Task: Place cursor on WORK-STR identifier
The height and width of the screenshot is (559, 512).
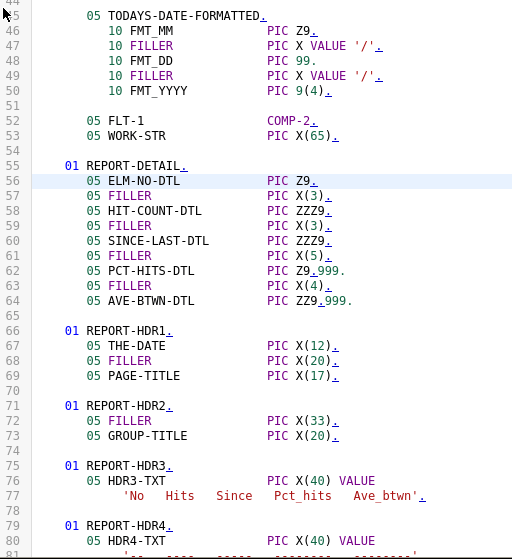Action: coord(137,136)
